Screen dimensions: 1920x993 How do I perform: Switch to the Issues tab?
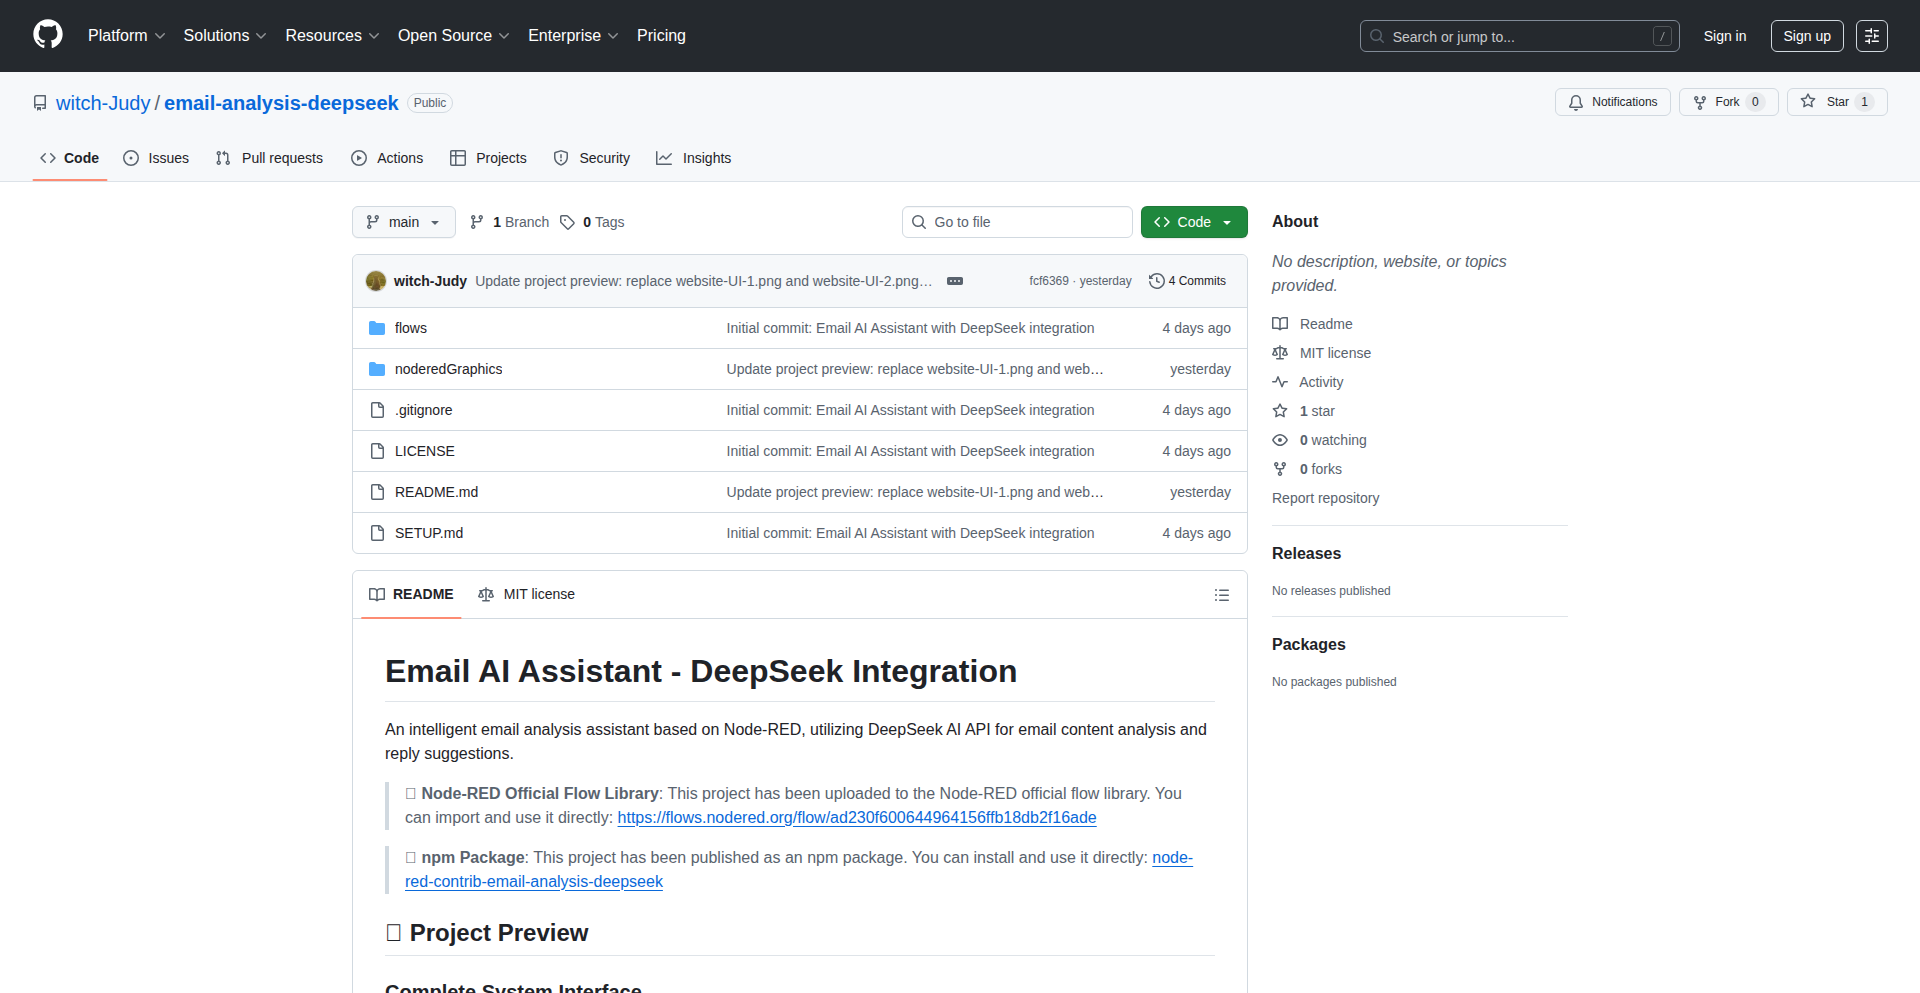pos(156,158)
